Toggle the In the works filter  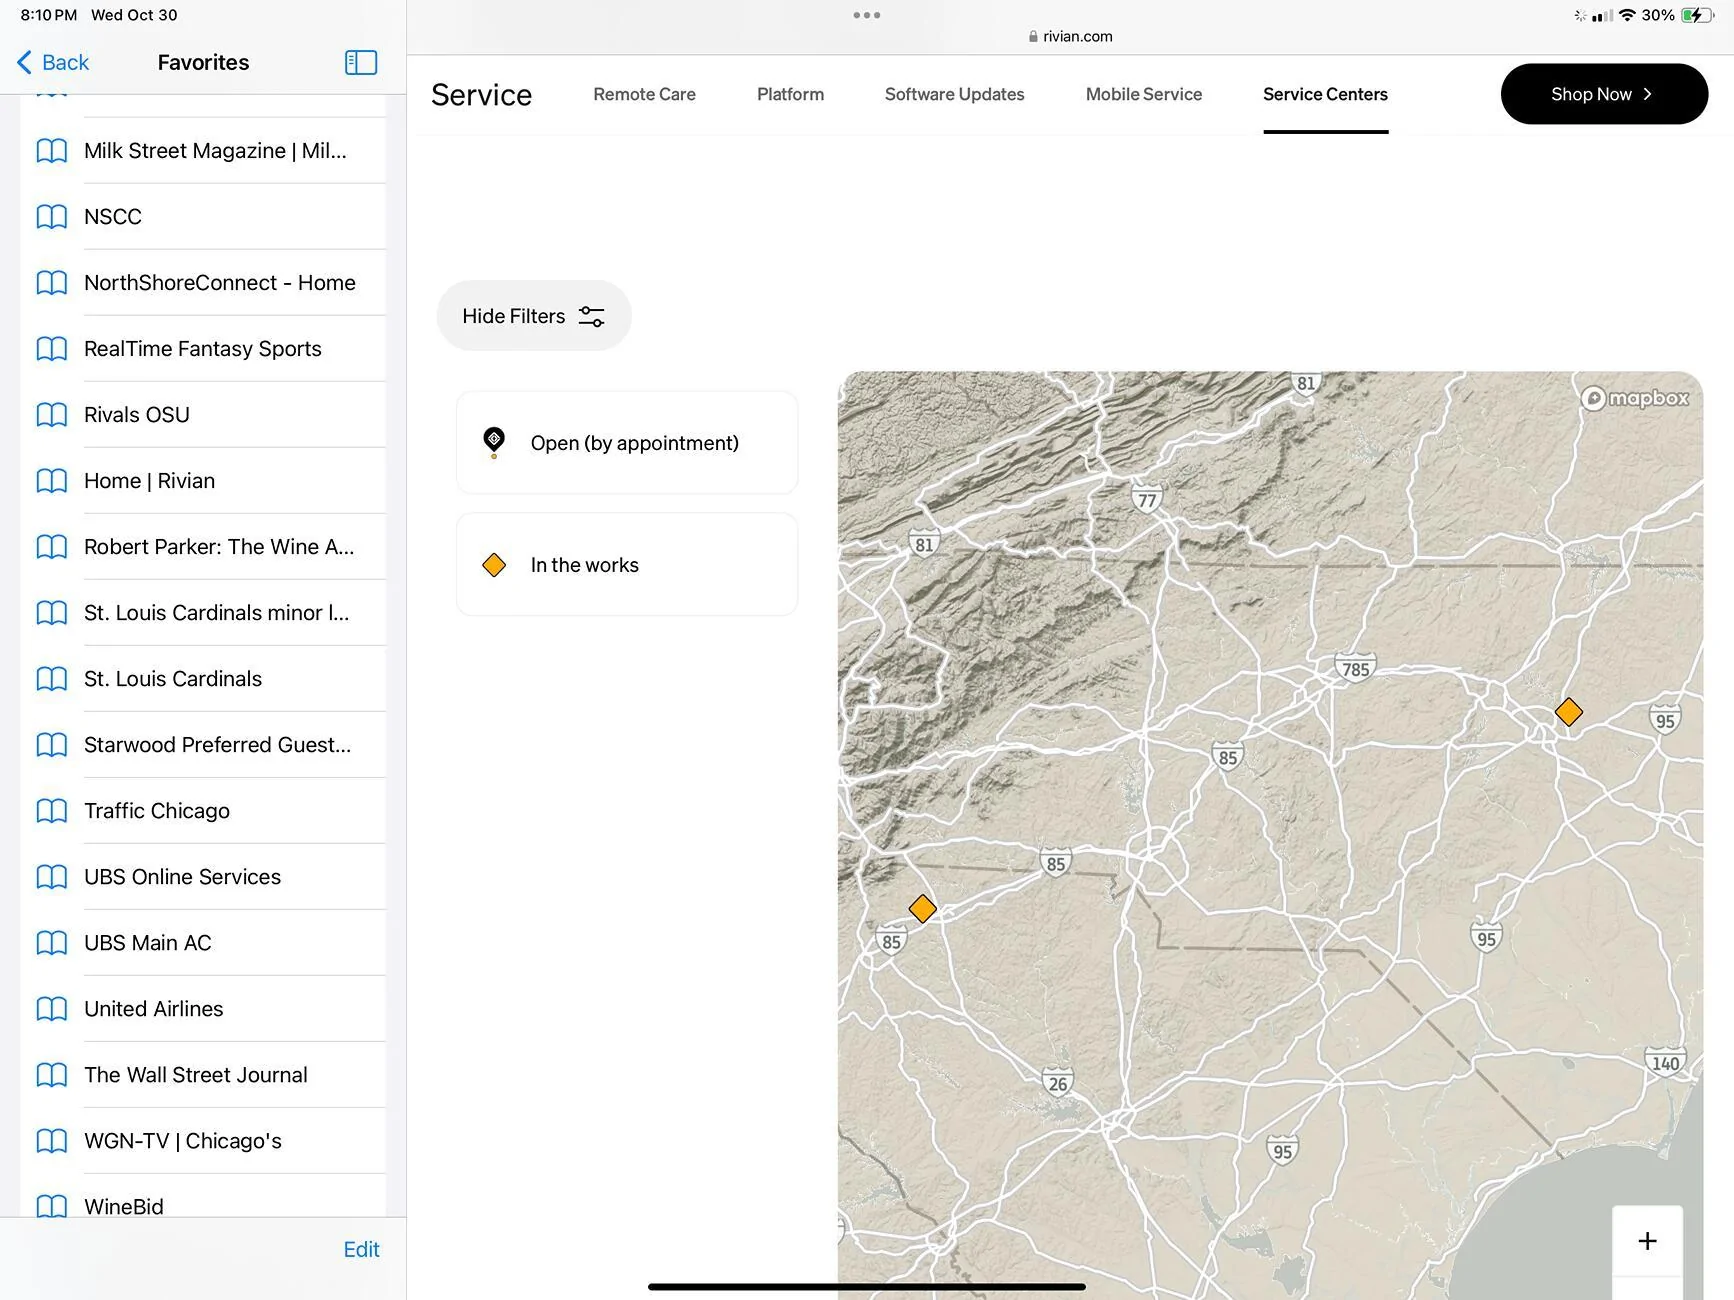coord(627,565)
